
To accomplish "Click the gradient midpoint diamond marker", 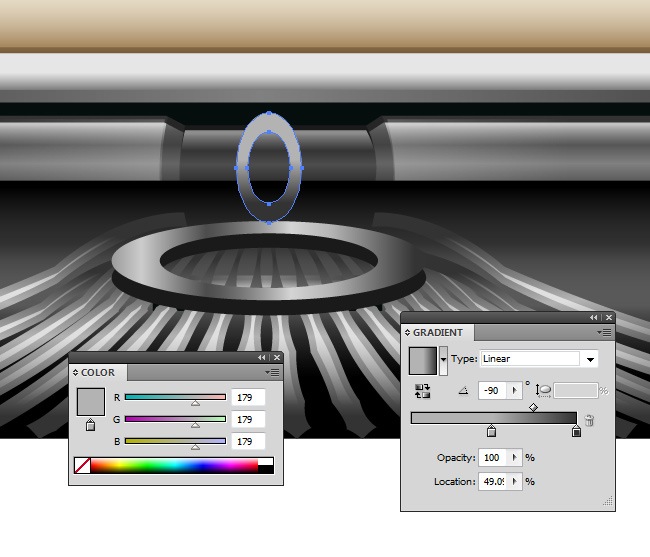I will tap(533, 407).
